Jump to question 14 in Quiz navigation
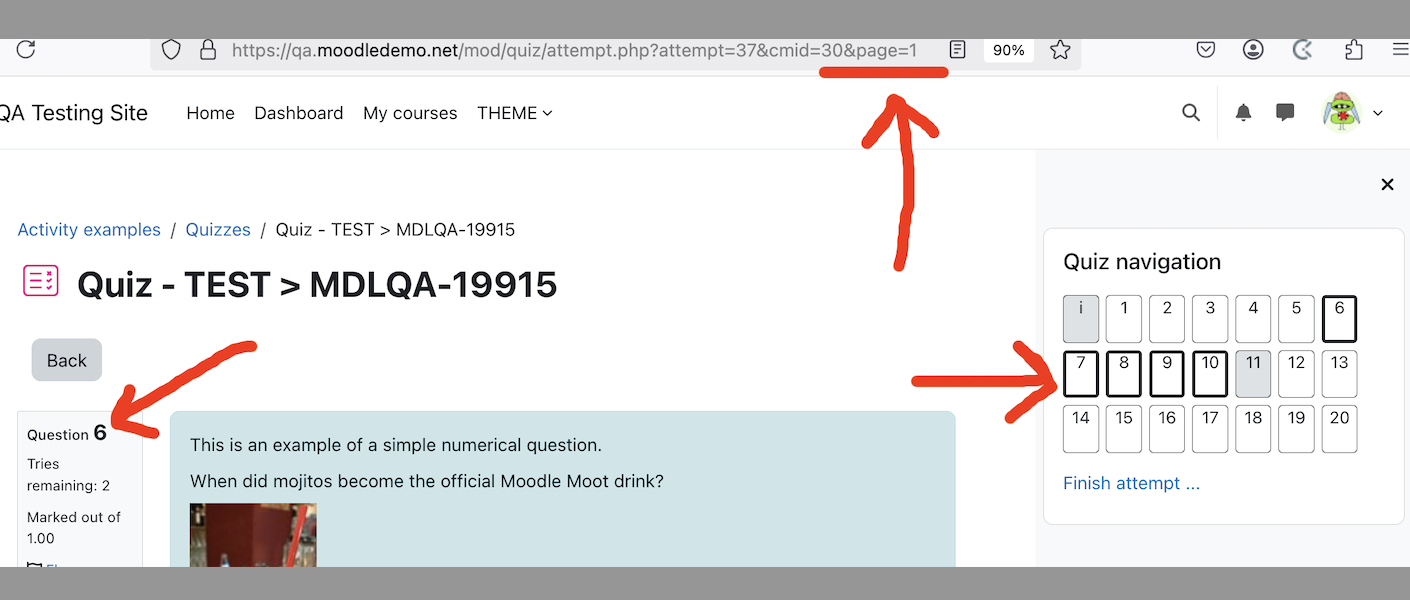The image size is (1410, 600). click(1081, 429)
